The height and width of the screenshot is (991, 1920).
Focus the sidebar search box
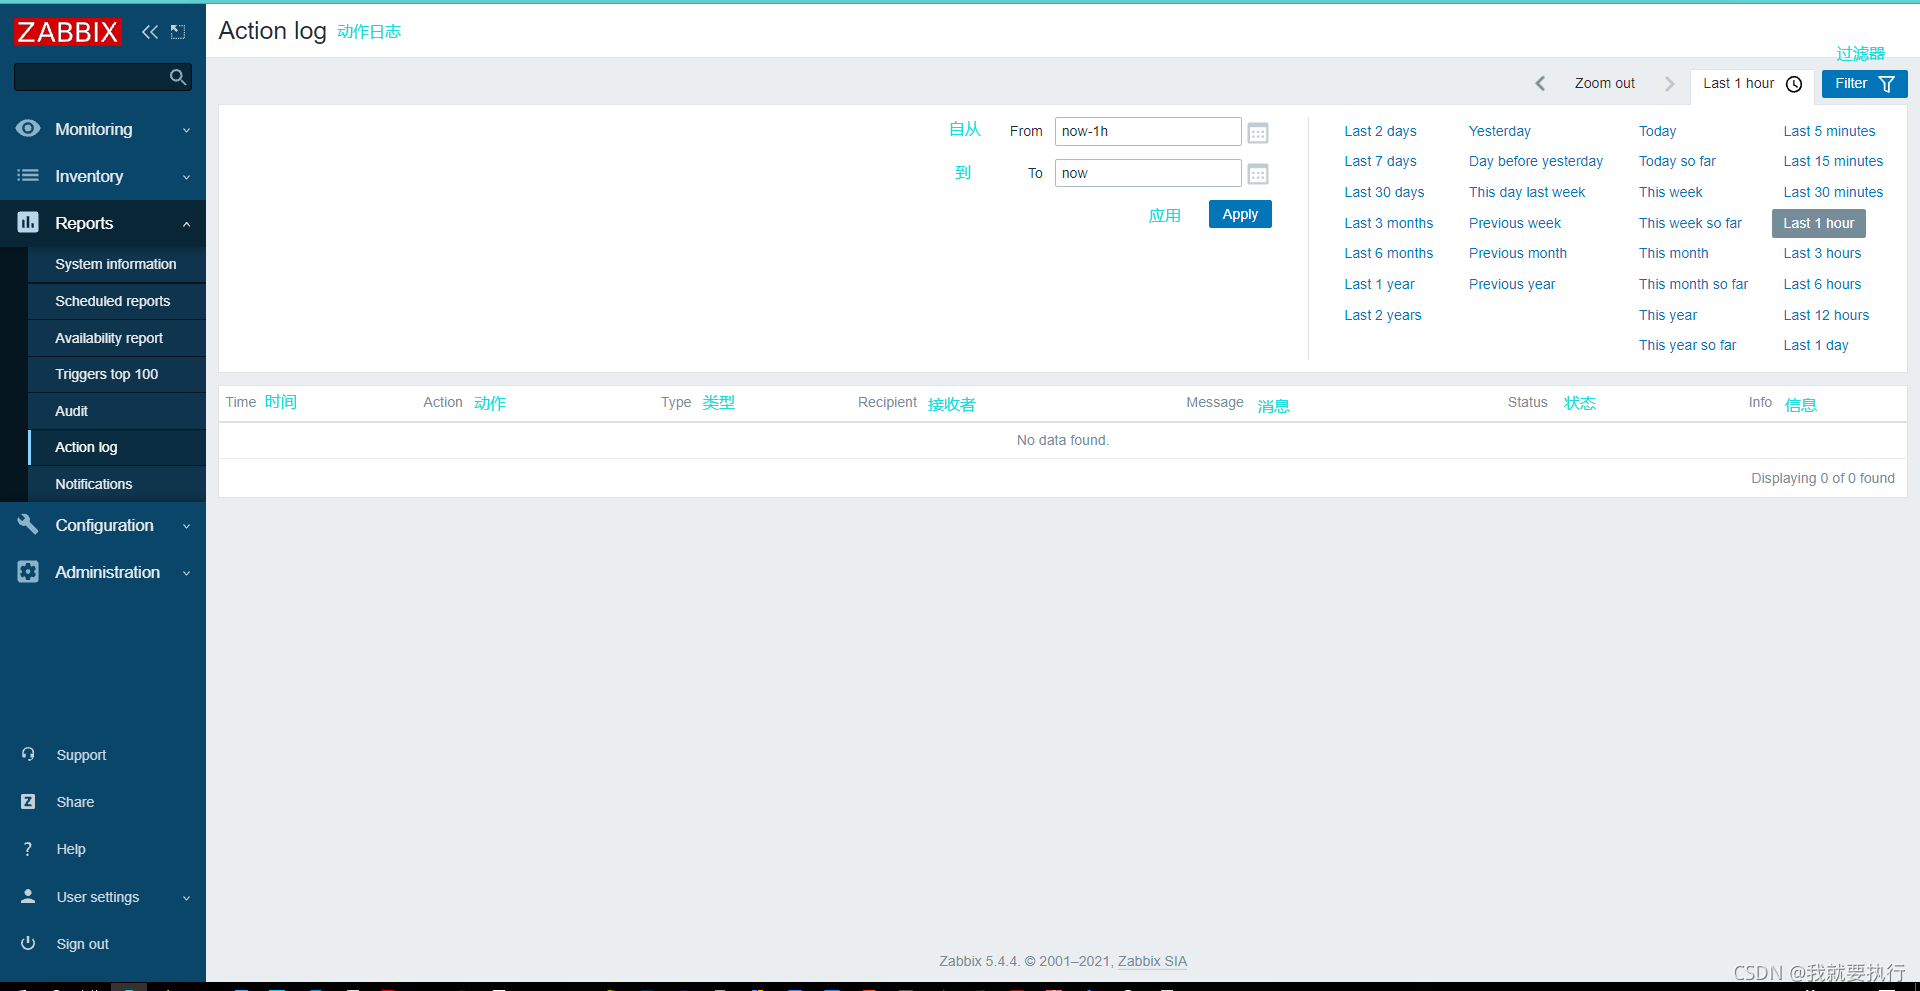(x=103, y=77)
